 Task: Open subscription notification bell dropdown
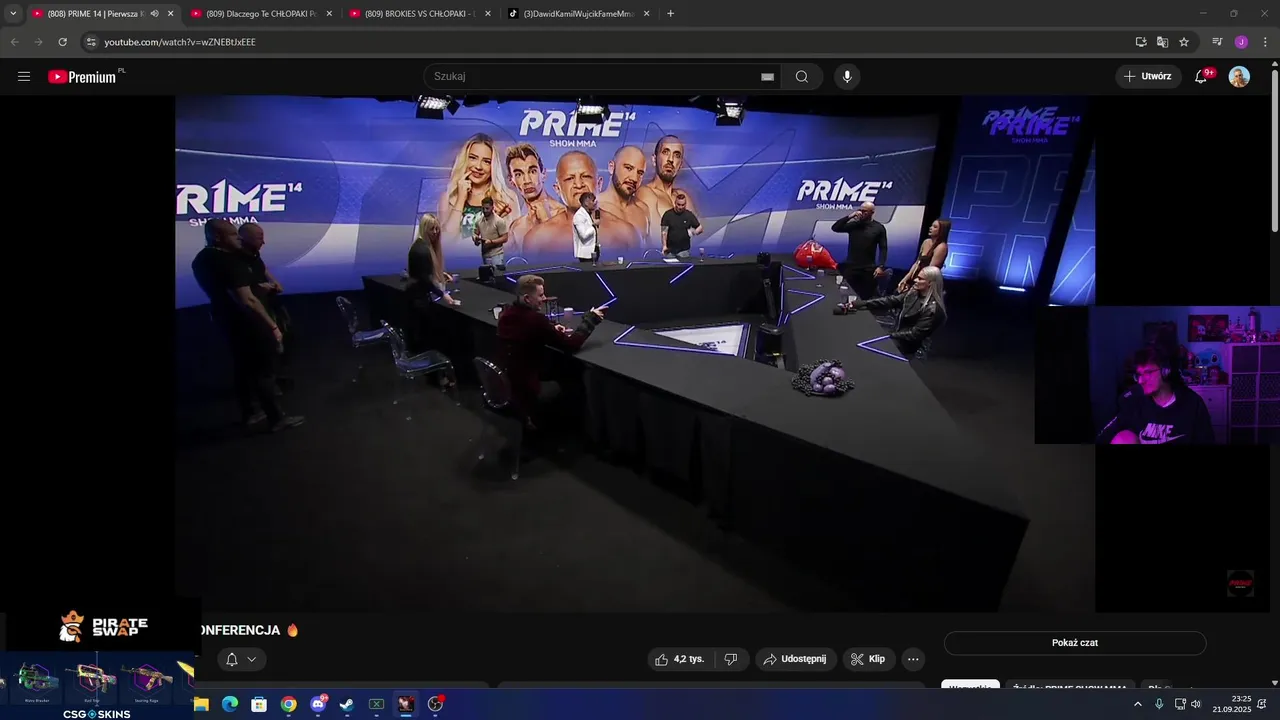tap(241, 659)
